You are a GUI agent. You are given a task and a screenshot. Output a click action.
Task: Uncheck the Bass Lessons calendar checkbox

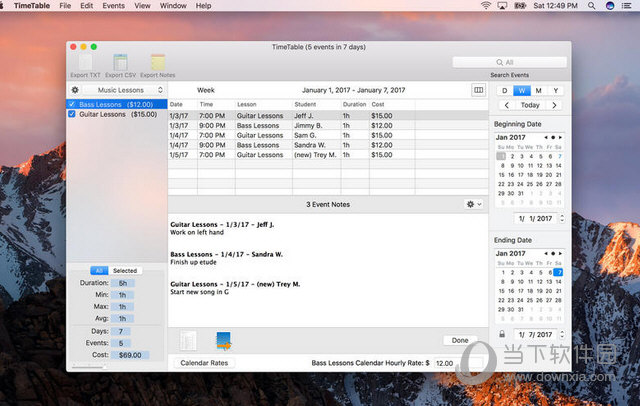[72, 104]
